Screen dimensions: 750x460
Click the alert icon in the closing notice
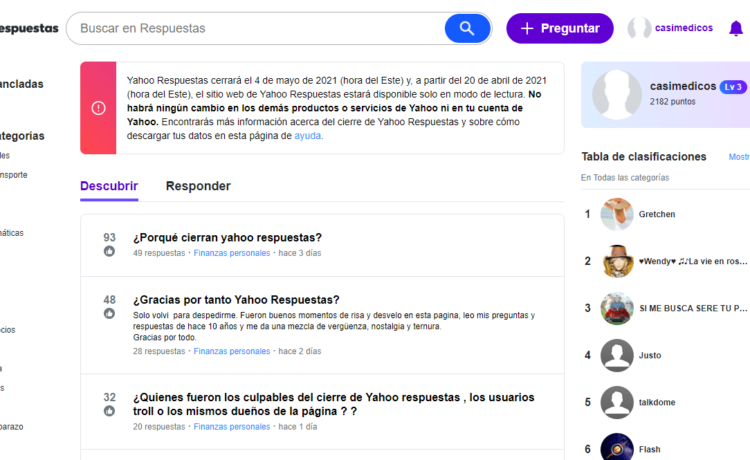click(x=98, y=108)
